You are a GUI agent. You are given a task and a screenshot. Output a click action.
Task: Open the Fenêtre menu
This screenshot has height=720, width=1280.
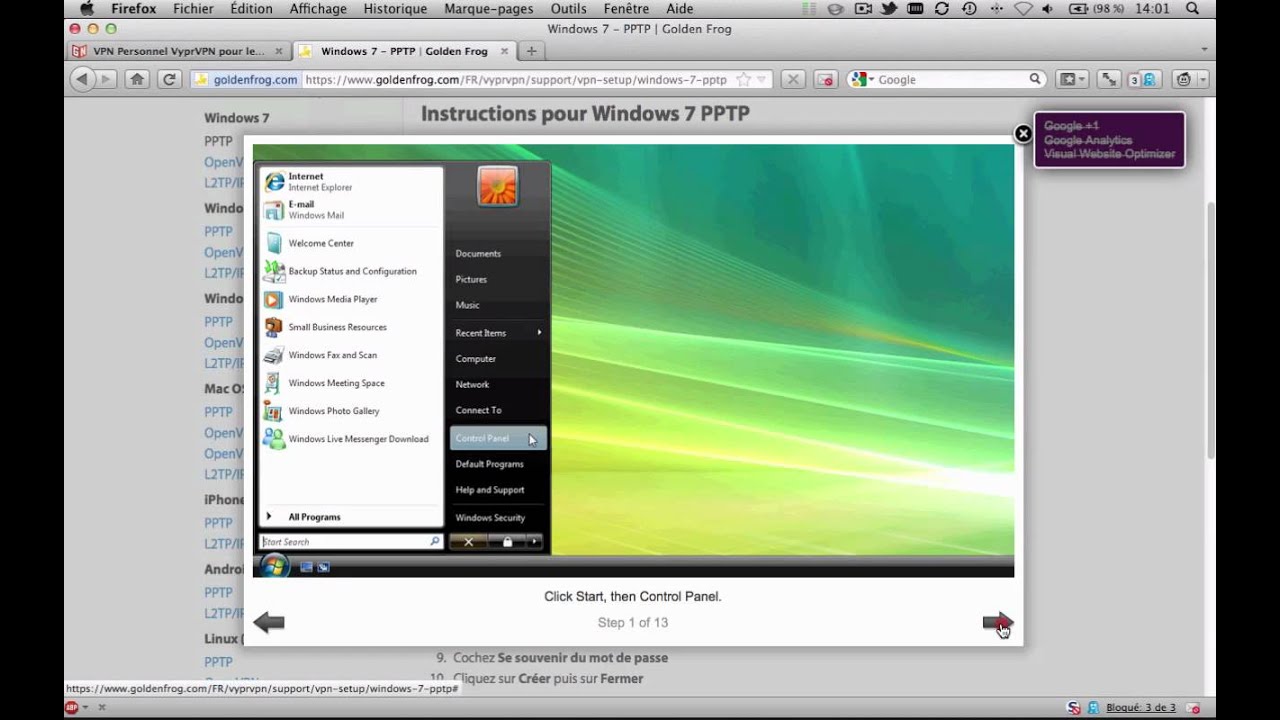pos(626,9)
